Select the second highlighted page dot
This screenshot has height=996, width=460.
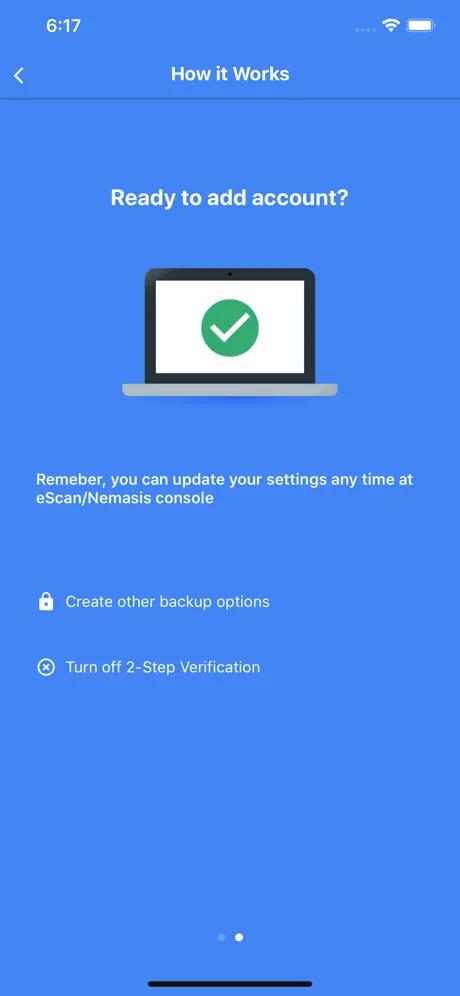coord(239,937)
